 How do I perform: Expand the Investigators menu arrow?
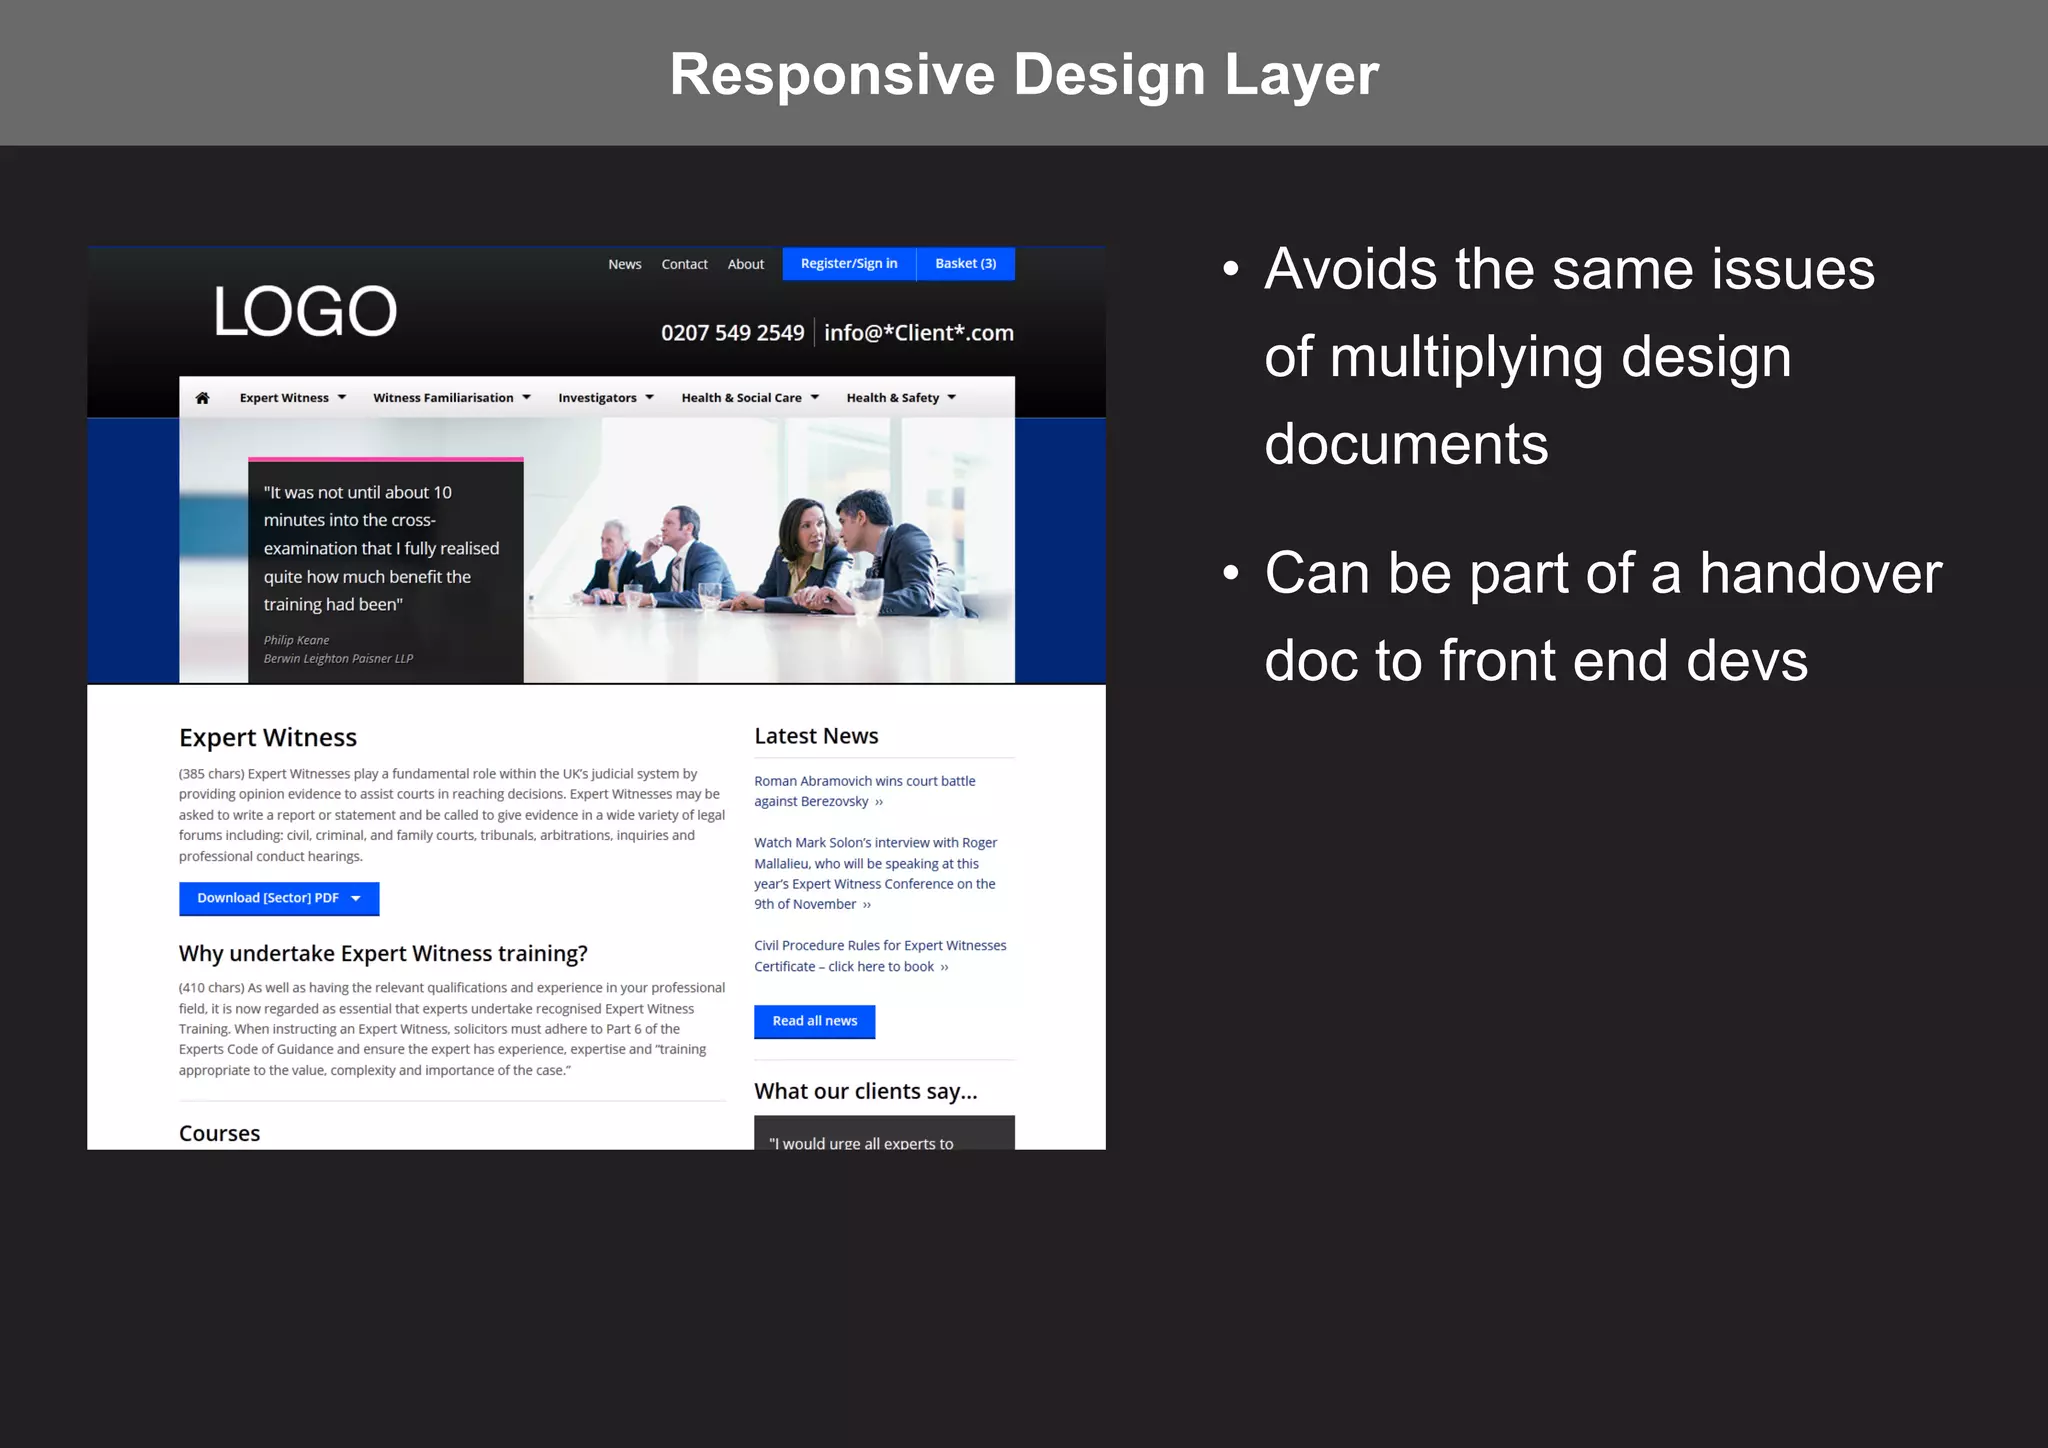coord(650,398)
